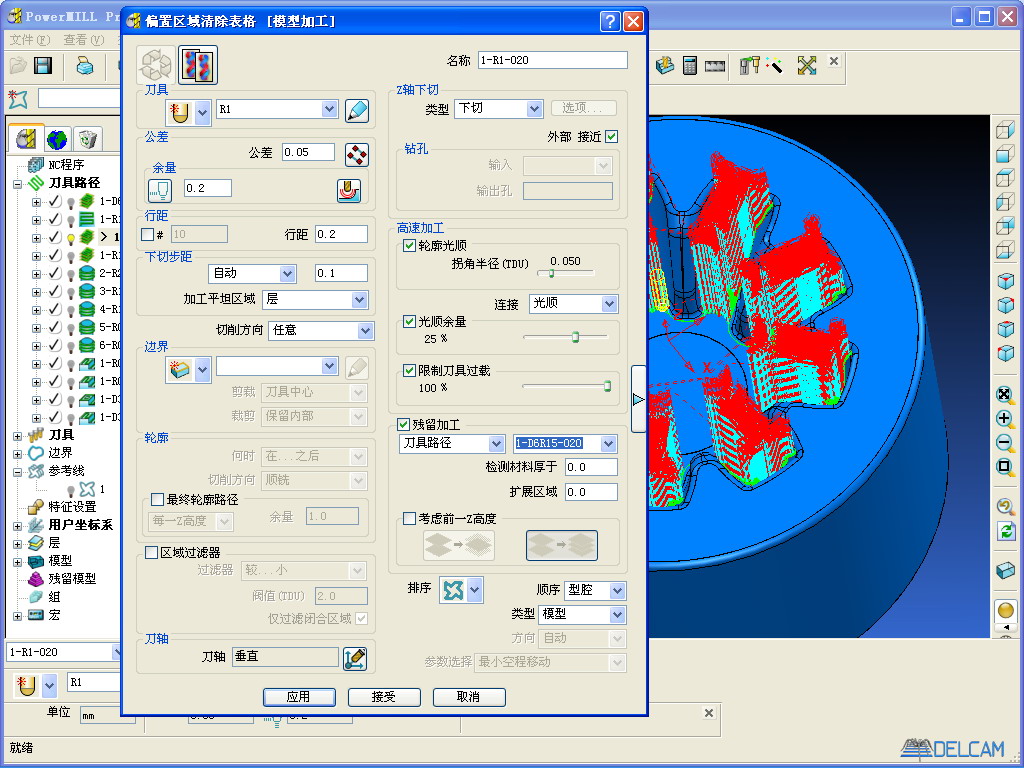
Task: Click the save icon in main toolbar
Action: [x=44, y=65]
